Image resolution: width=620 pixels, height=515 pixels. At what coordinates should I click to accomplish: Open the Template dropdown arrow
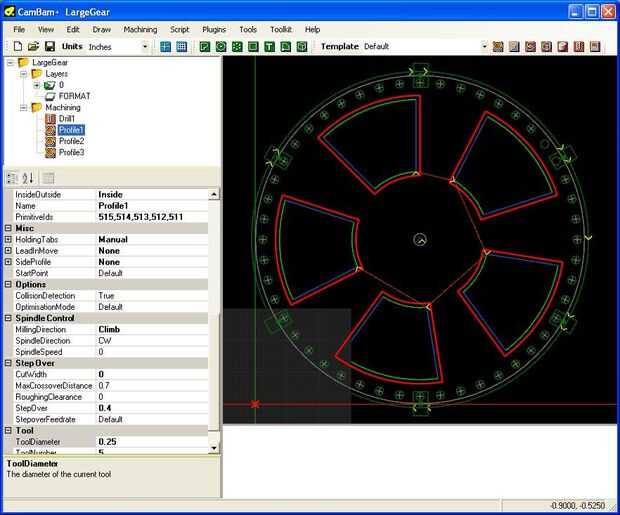point(484,47)
